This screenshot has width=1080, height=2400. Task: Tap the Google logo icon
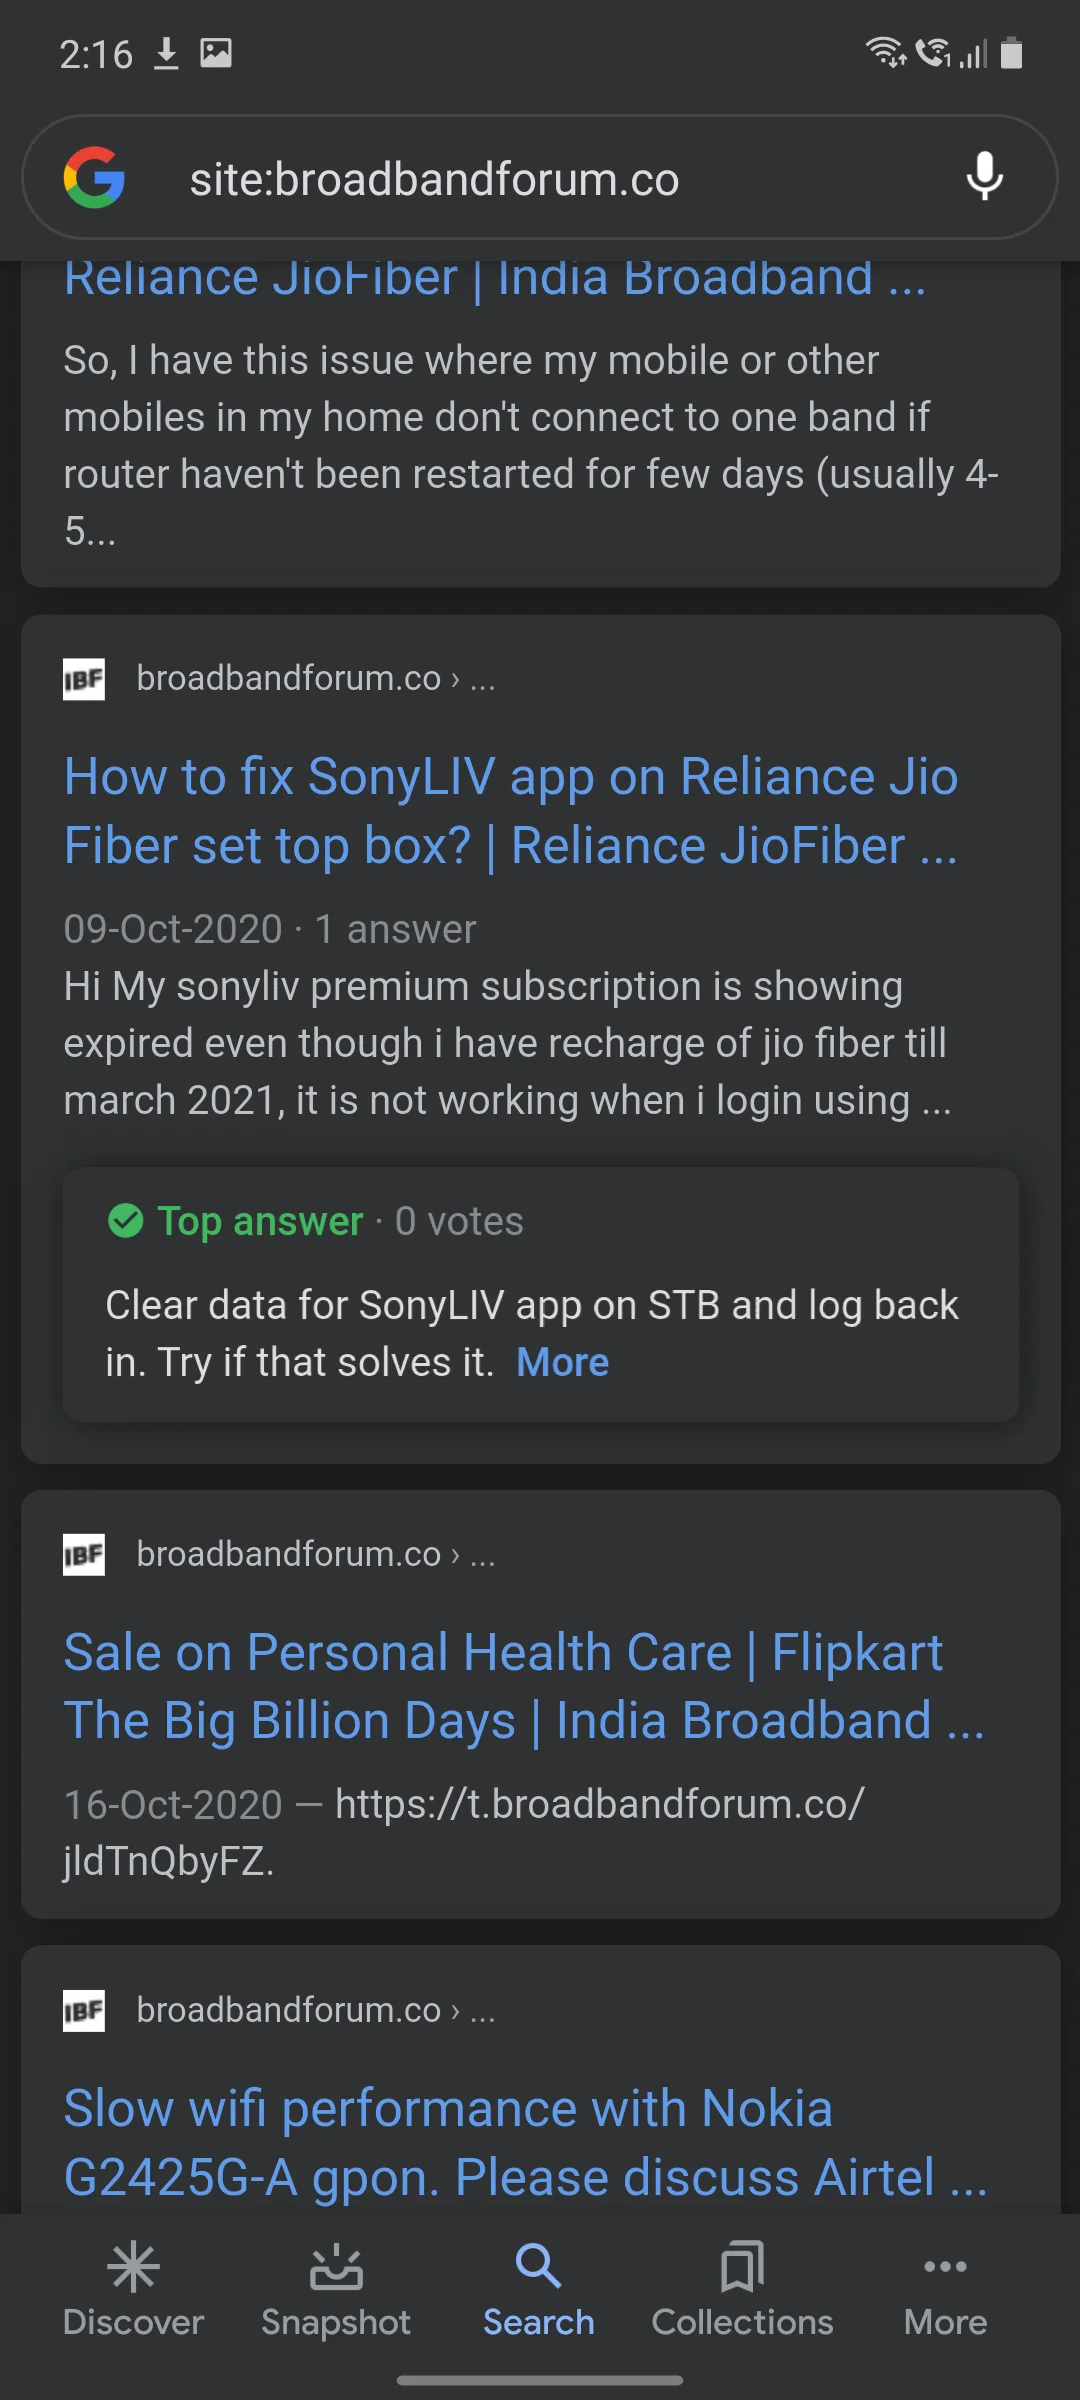pyautogui.click(x=94, y=178)
